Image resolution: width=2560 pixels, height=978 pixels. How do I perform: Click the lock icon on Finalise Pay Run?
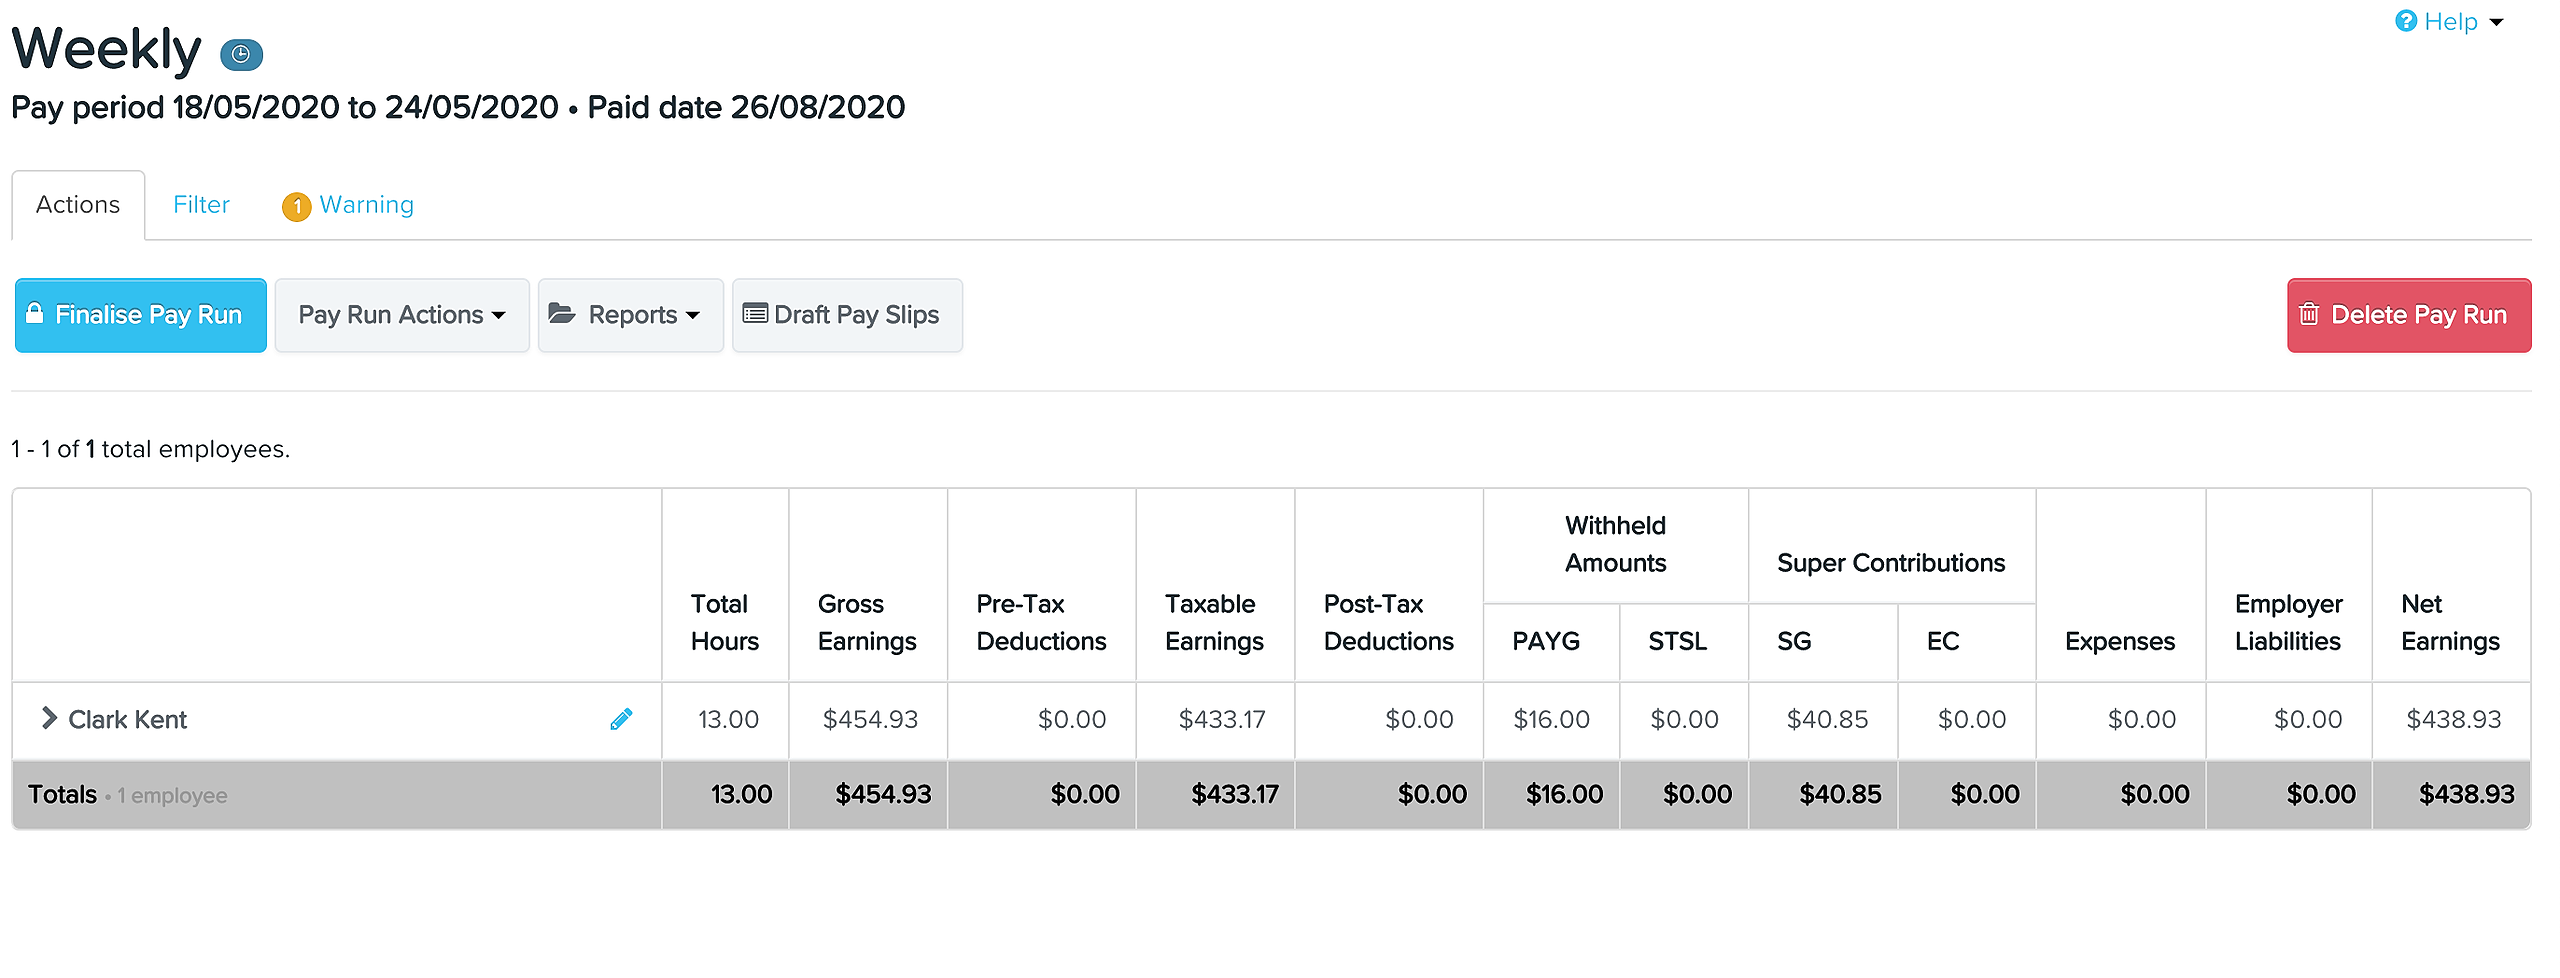[x=35, y=313]
